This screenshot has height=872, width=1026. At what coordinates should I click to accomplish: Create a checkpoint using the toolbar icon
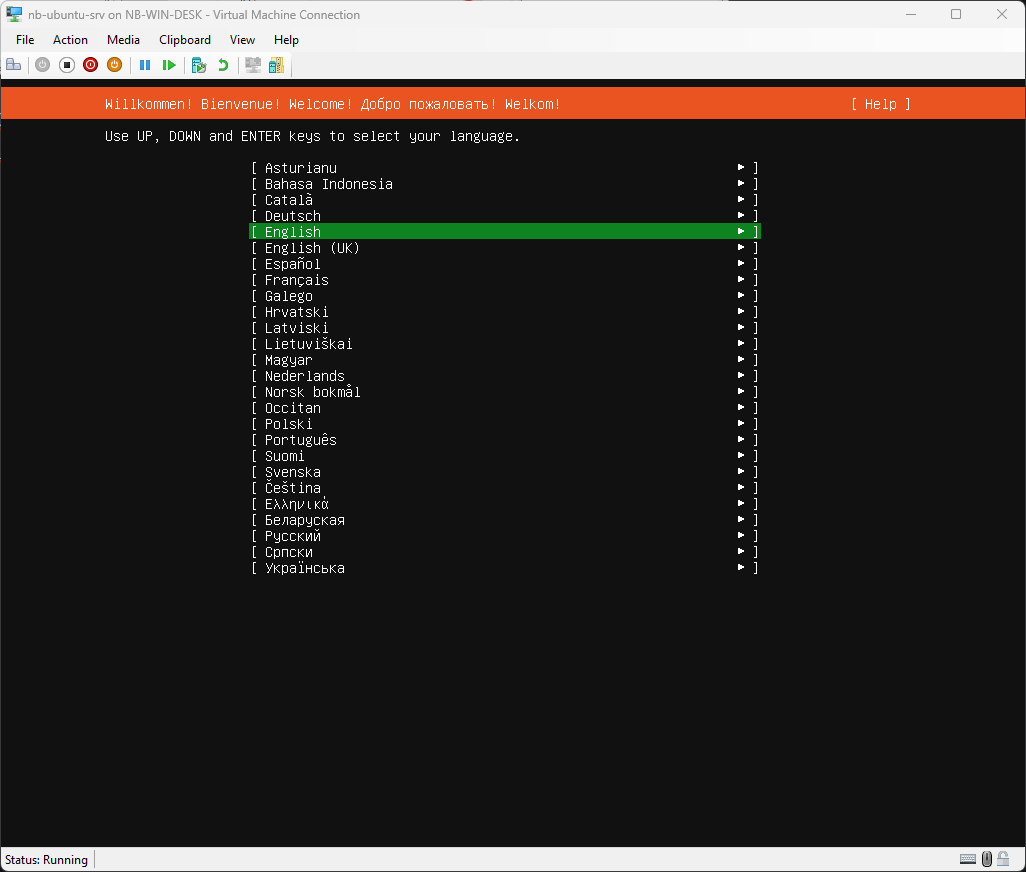point(199,65)
